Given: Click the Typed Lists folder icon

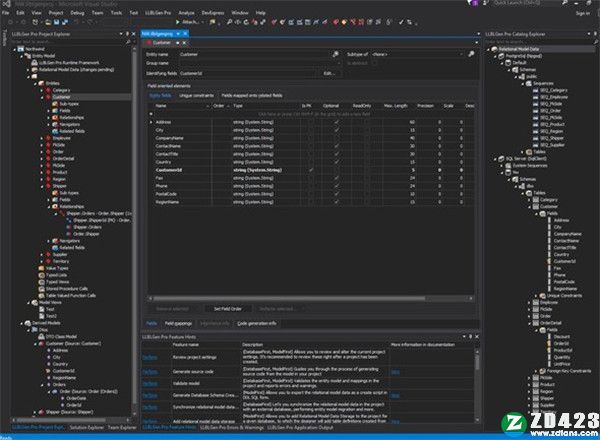Looking at the screenshot, I should pos(42,275).
